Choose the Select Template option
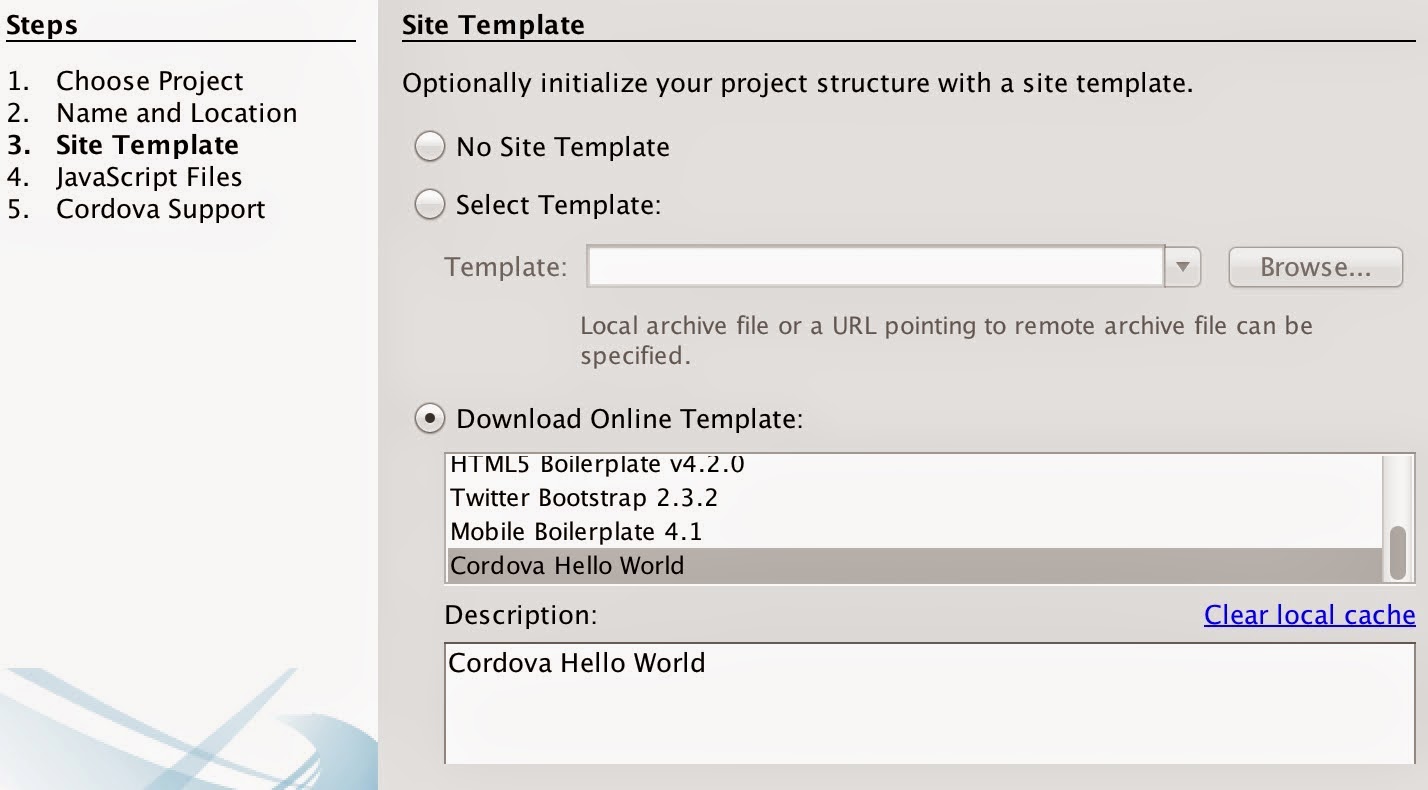This screenshot has width=1428, height=790. (429, 204)
